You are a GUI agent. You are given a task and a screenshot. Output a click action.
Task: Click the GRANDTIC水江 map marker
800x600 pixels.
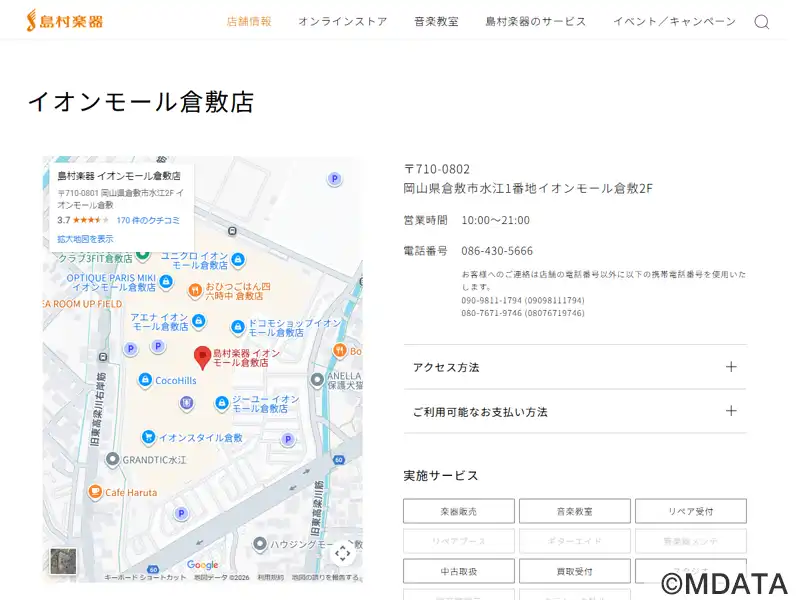(x=112, y=459)
